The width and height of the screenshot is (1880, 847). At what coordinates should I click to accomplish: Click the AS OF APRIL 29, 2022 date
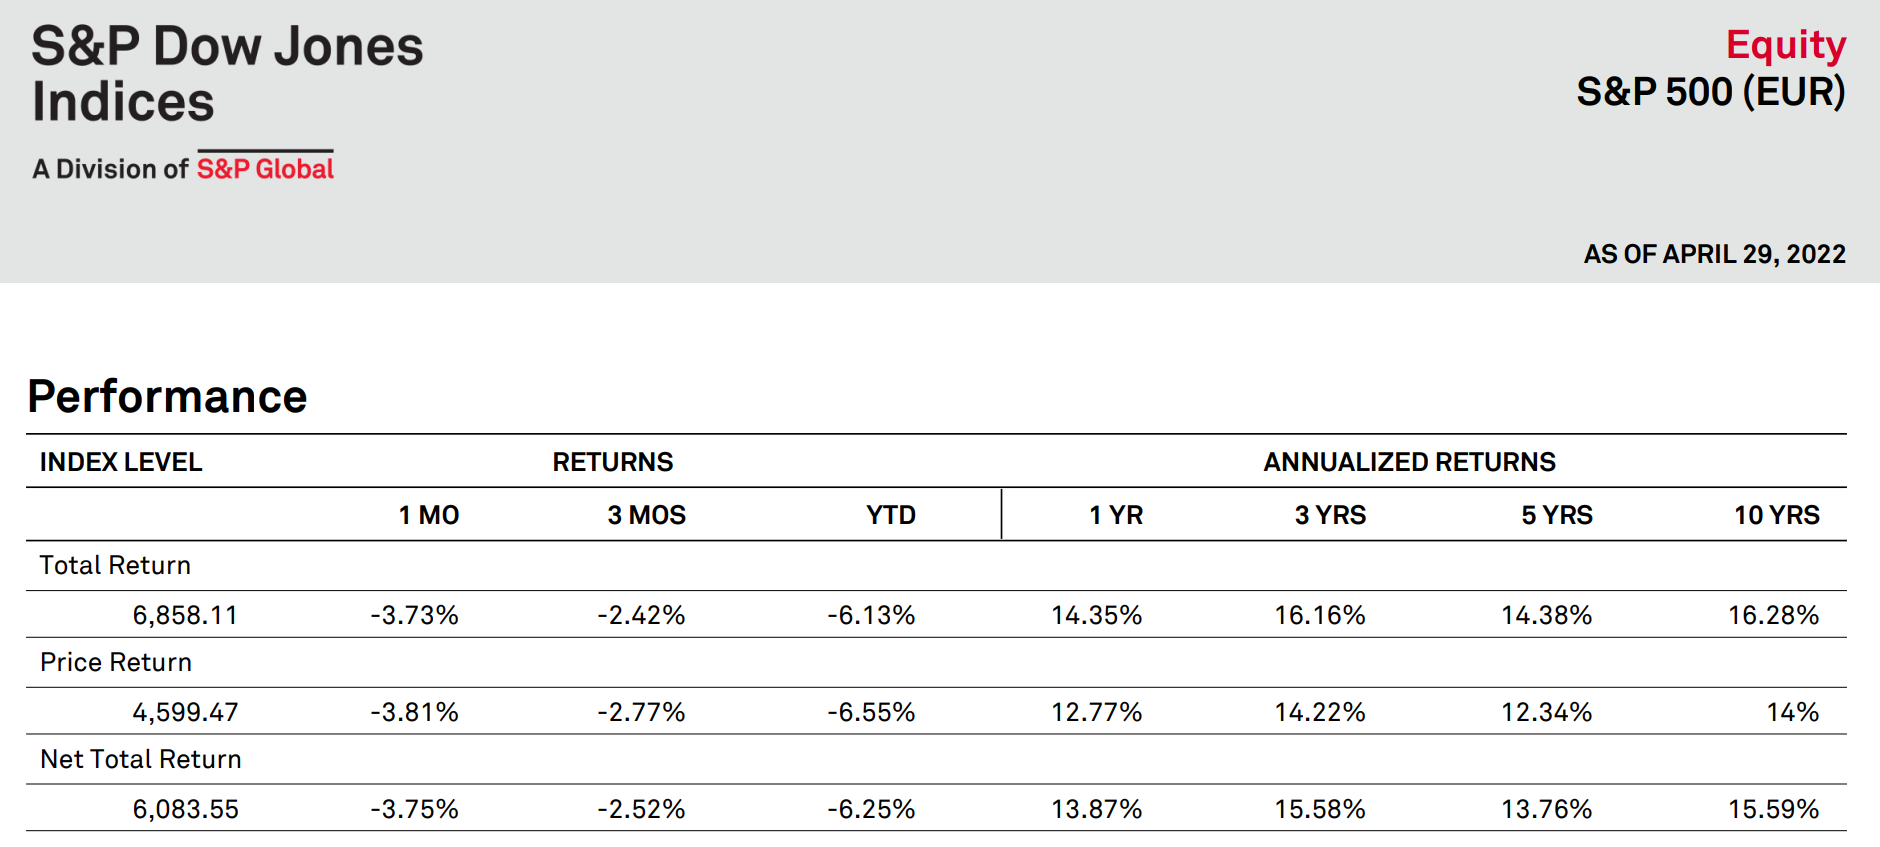1714,254
